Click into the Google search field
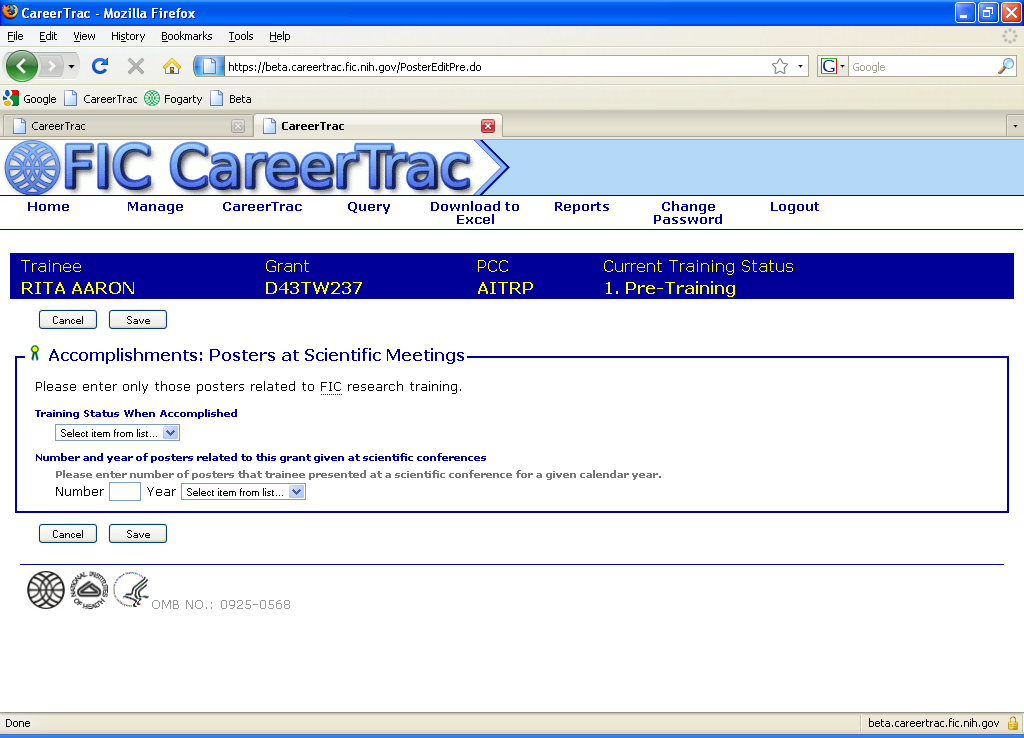The image size is (1024, 738). click(x=923, y=67)
